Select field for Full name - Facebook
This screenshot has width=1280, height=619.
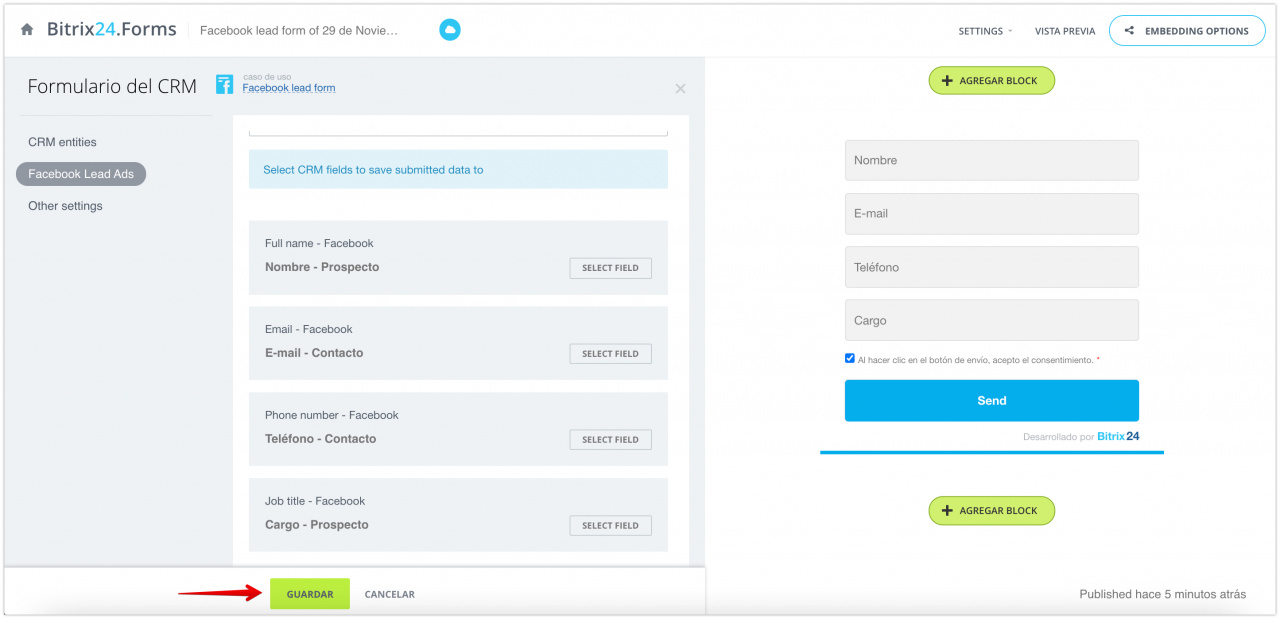(x=610, y=268)
